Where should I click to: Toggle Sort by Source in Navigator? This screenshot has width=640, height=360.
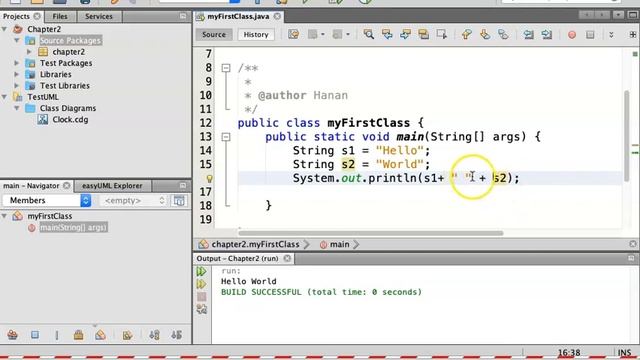[176, 335]
